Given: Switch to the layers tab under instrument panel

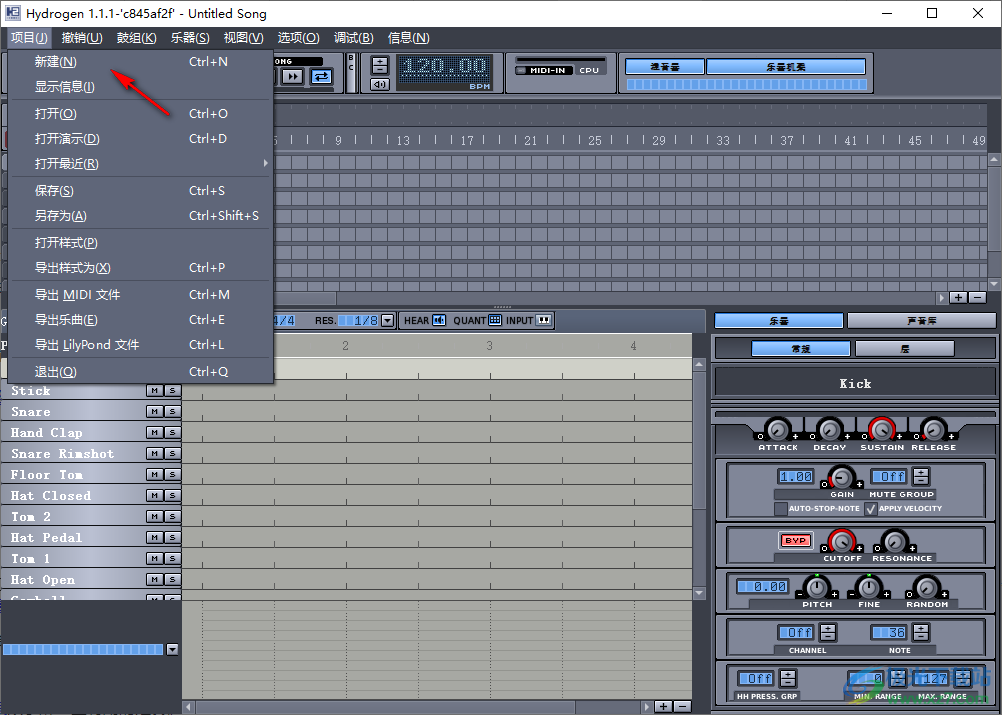Looking at the screenshot, I should pyautogui.click(x=905, y=349).
